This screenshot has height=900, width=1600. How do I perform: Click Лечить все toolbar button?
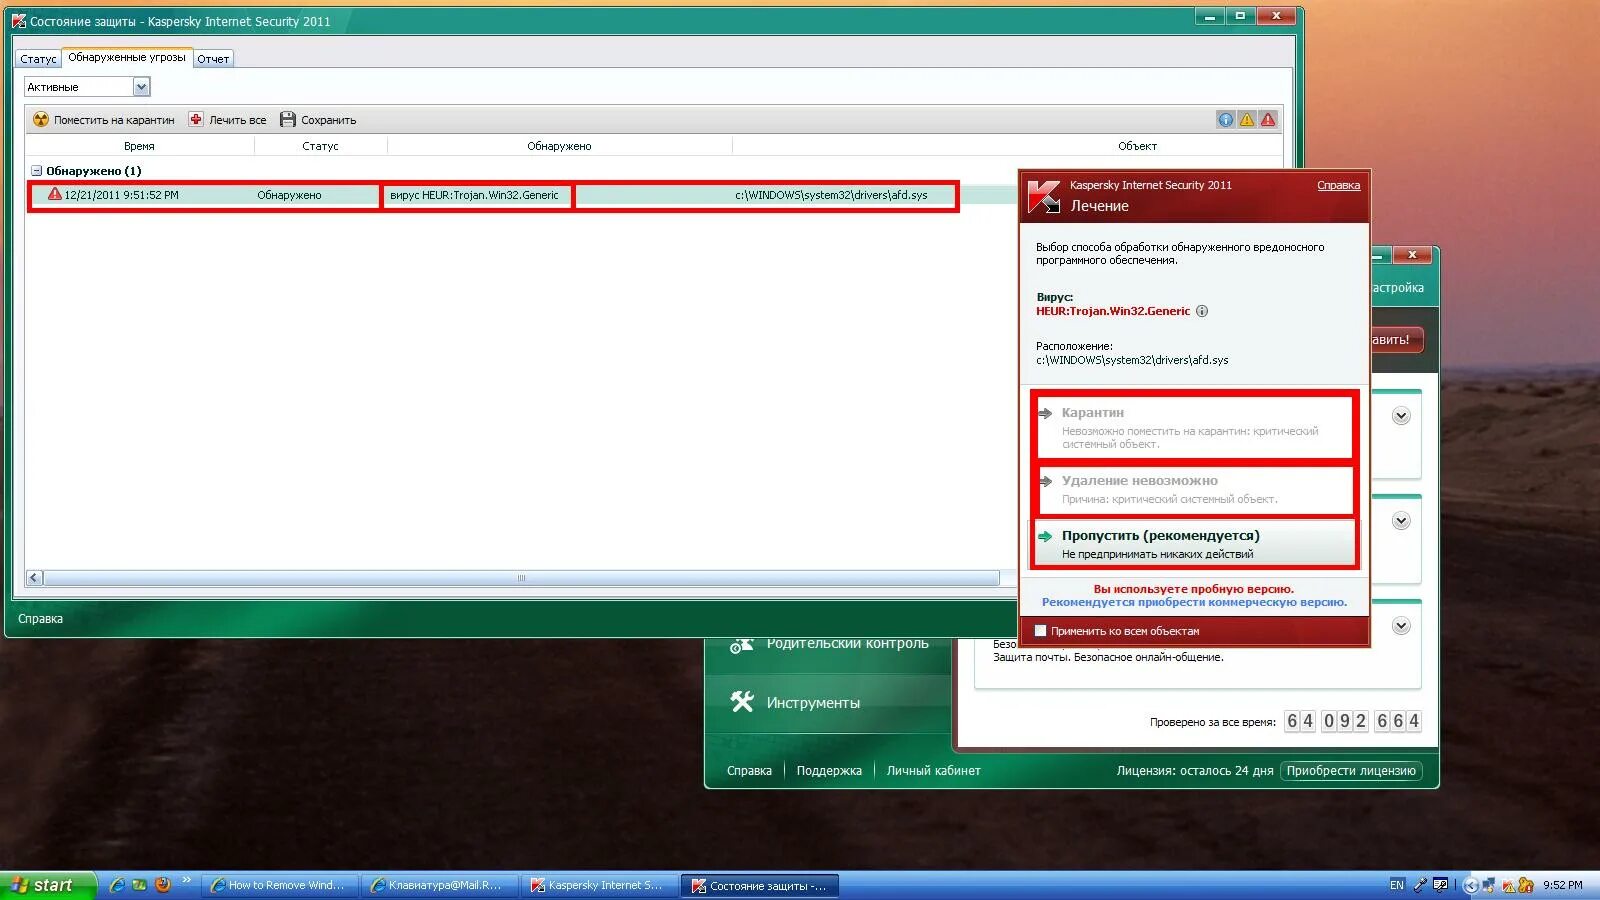coord(228,119)
